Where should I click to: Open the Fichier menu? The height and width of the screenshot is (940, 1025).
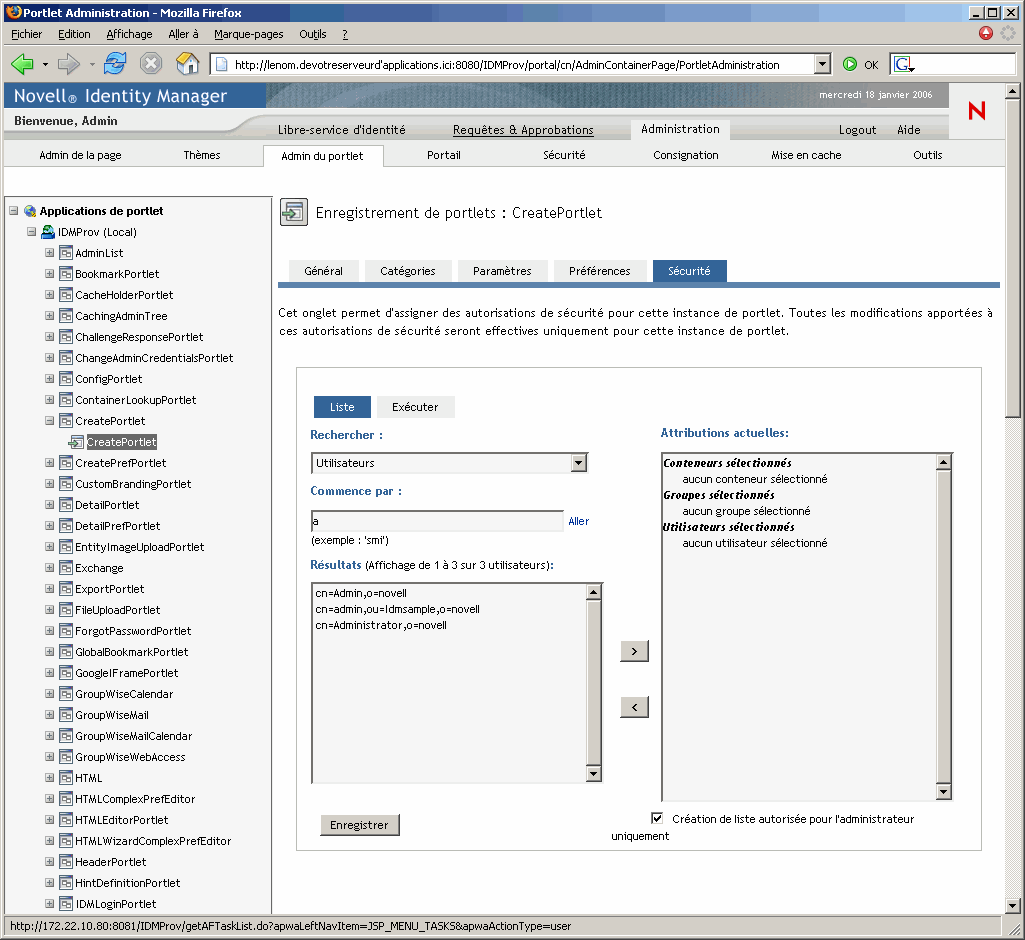point(26,34)
